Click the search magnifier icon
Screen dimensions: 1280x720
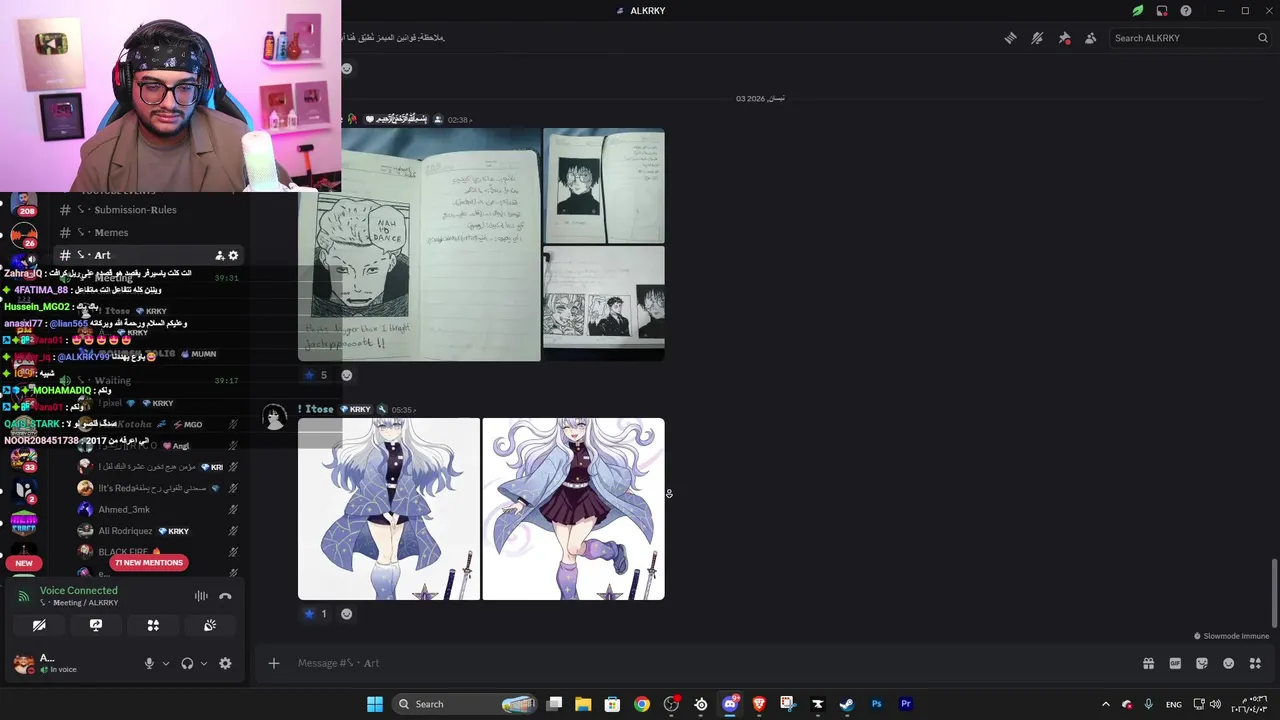(x=1262, y=38)
